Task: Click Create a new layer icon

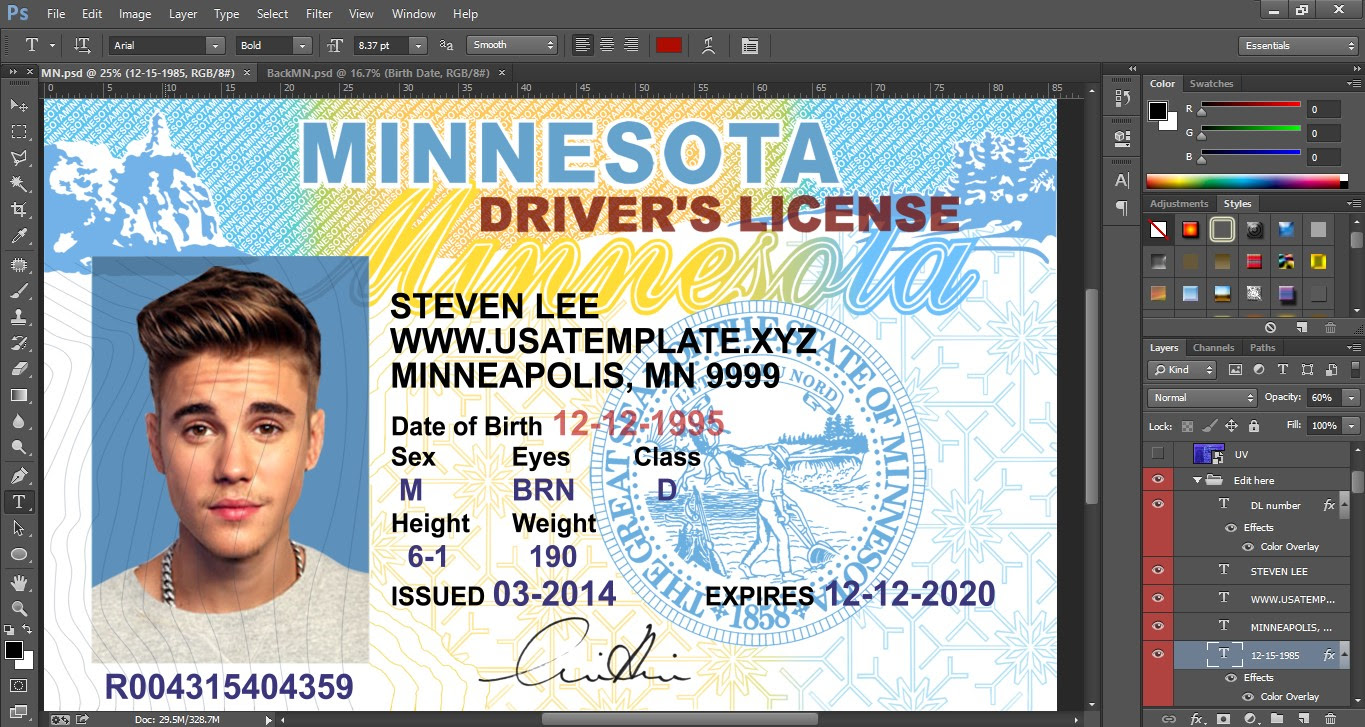Action: pyautogui.click(x=1303, y=718)
